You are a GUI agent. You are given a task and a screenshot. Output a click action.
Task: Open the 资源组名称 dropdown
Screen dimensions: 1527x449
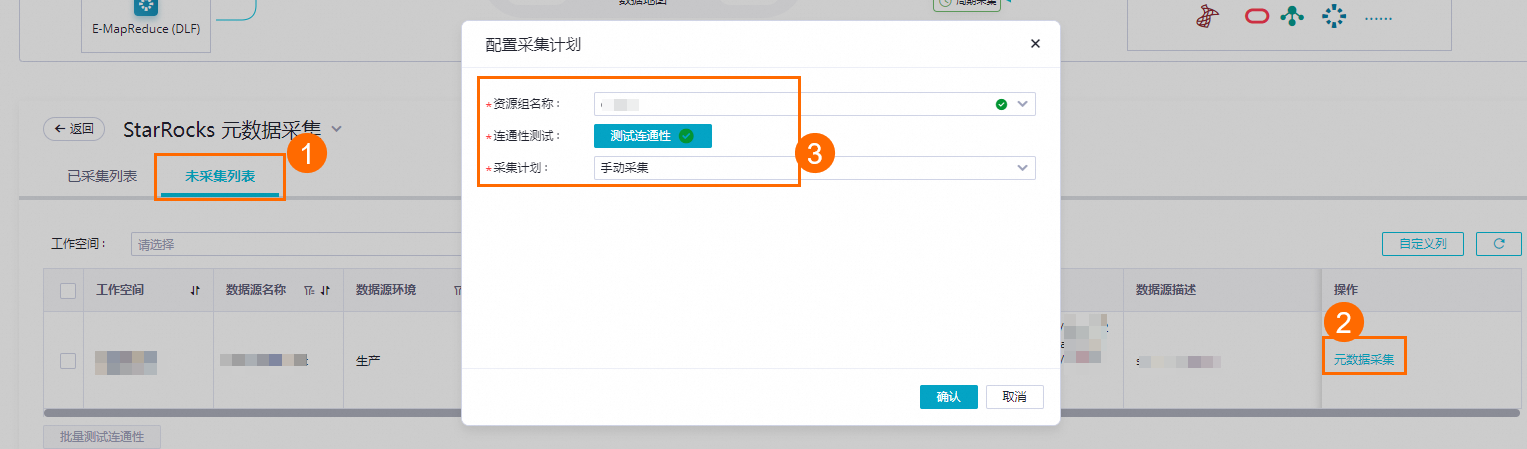(814, 104)
